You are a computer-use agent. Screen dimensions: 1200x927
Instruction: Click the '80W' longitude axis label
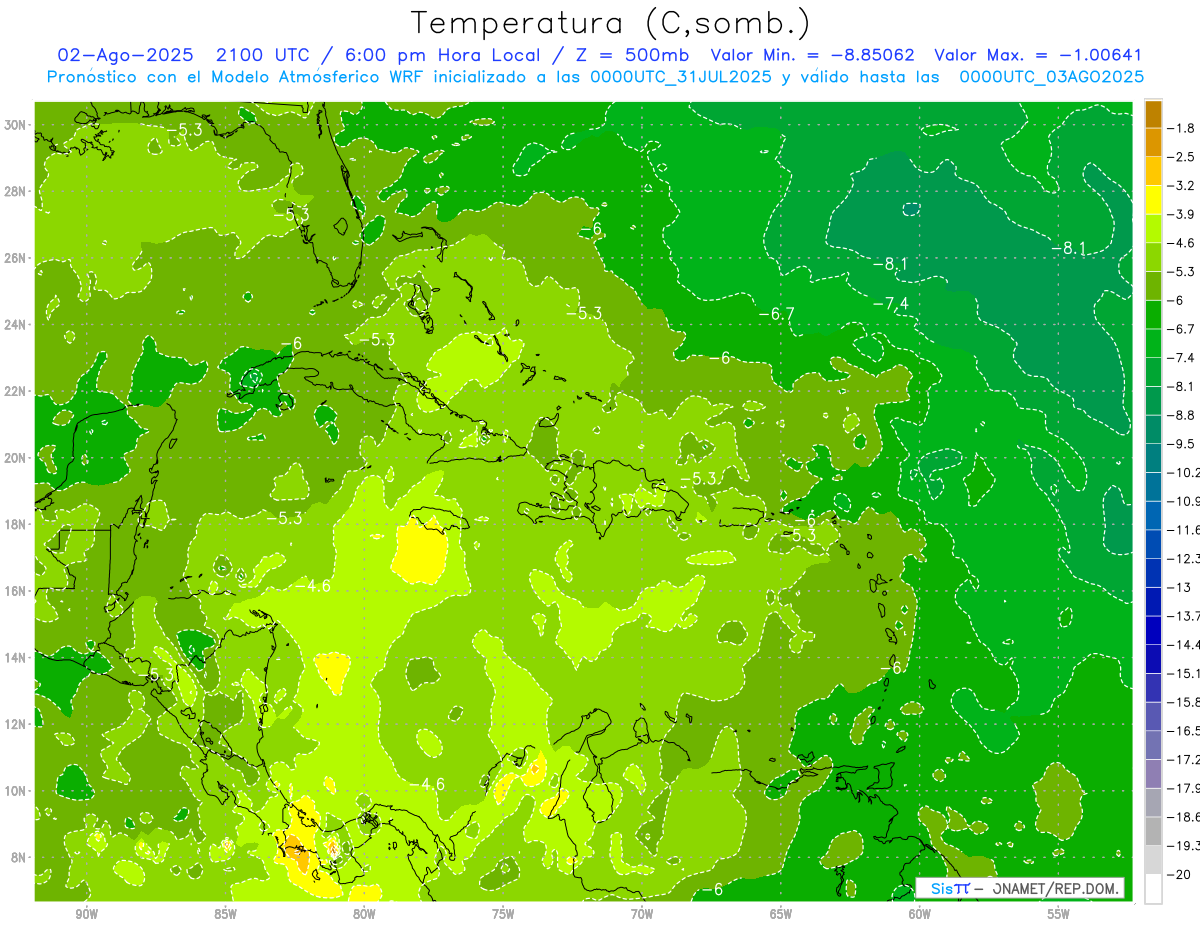tap(364, 914)
